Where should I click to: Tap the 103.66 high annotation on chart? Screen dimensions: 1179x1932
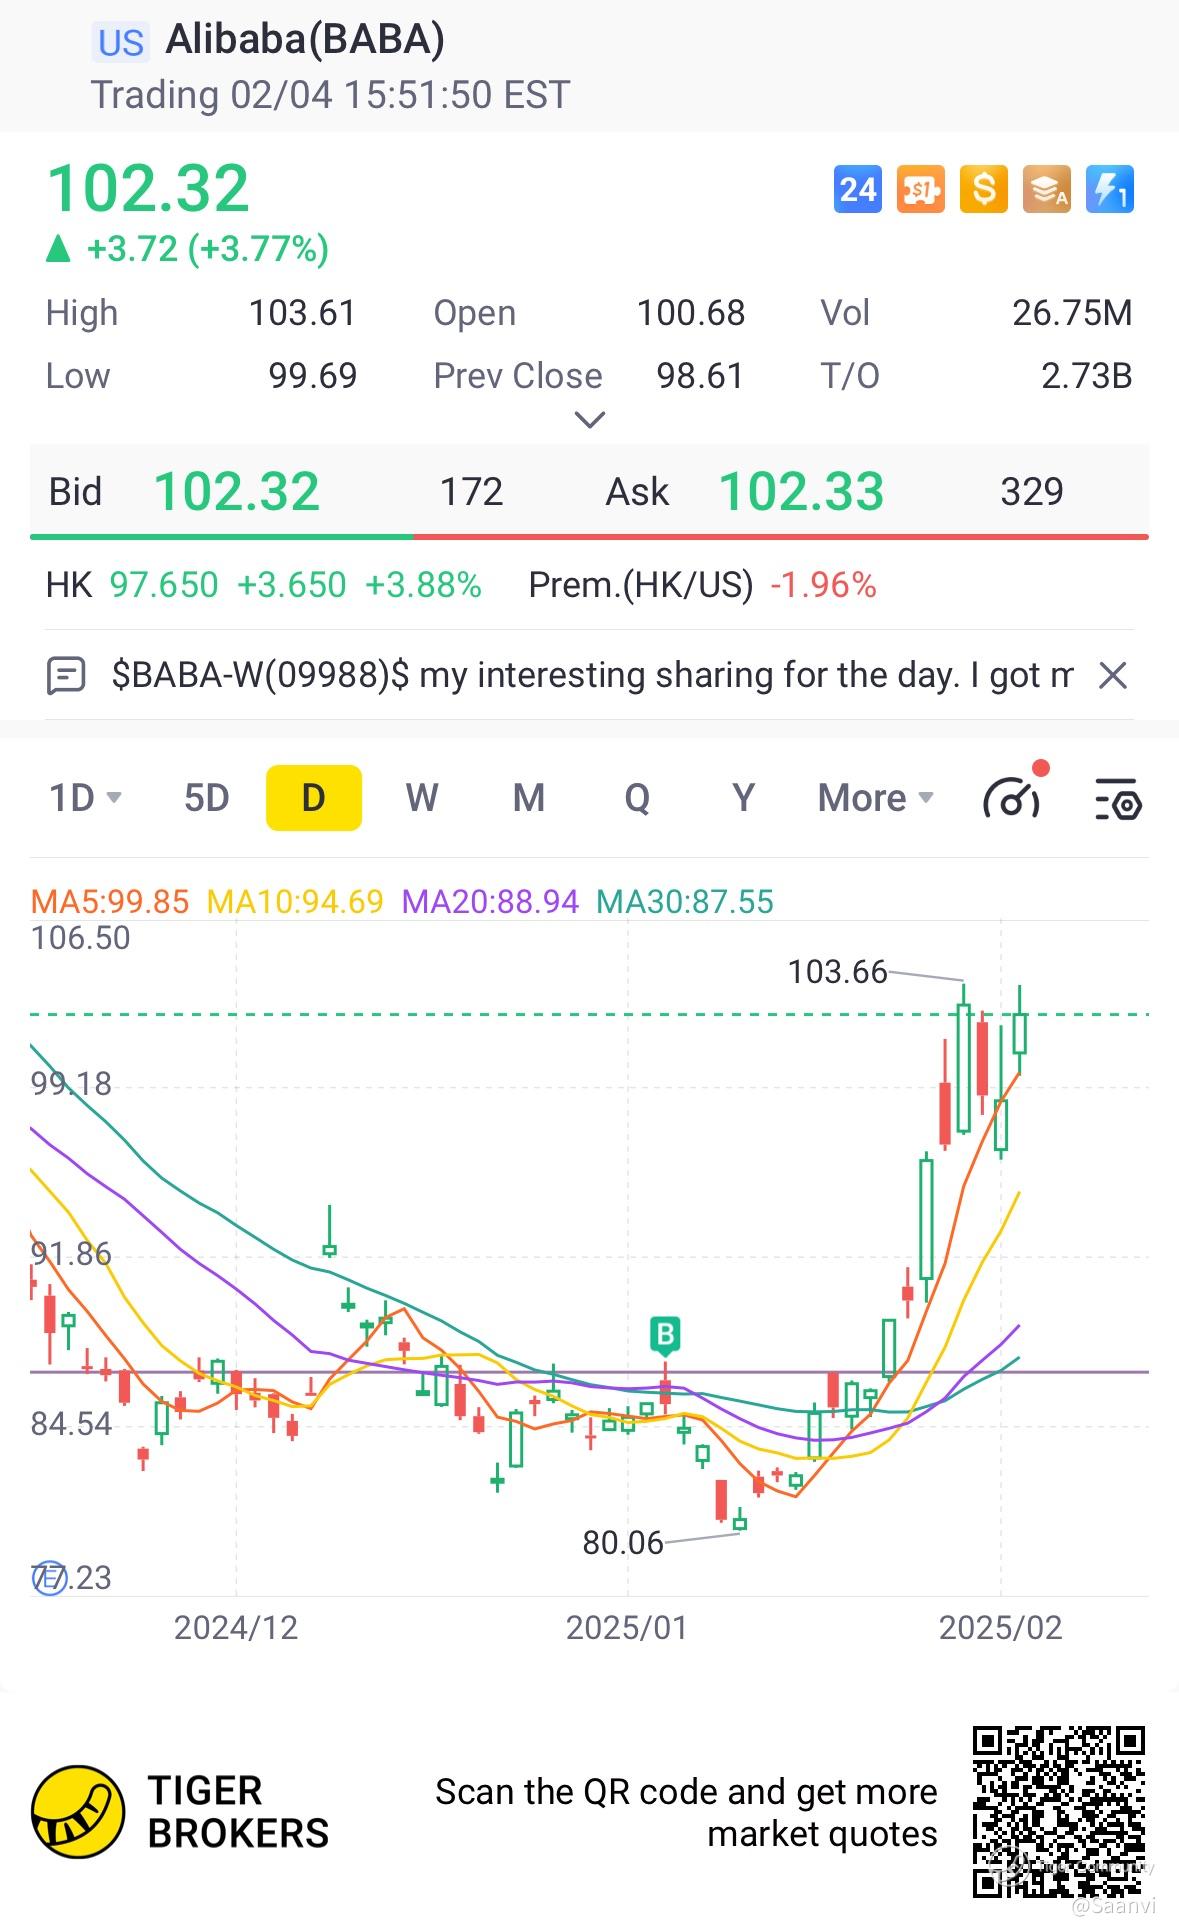tap(837, 972)
